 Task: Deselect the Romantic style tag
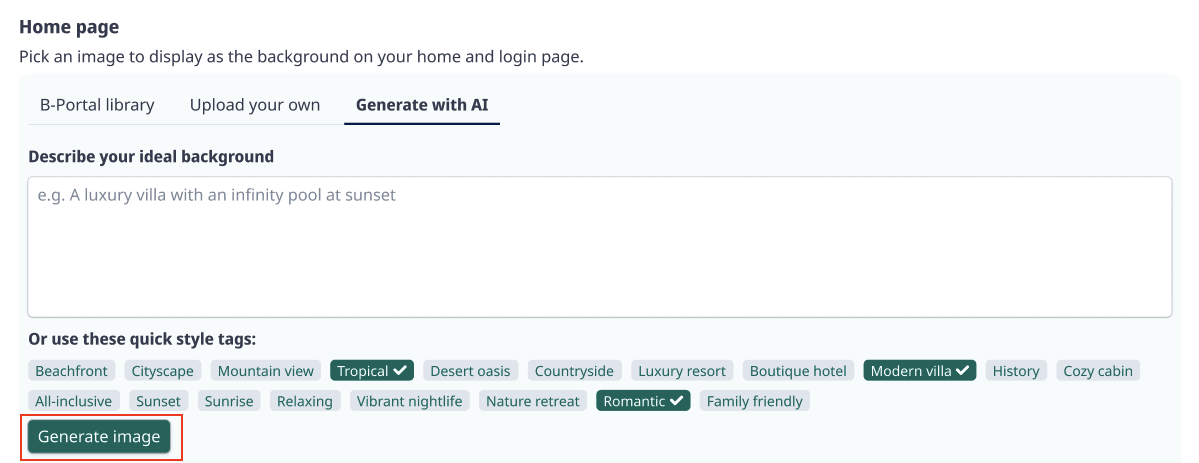click(x=643, y=401)
